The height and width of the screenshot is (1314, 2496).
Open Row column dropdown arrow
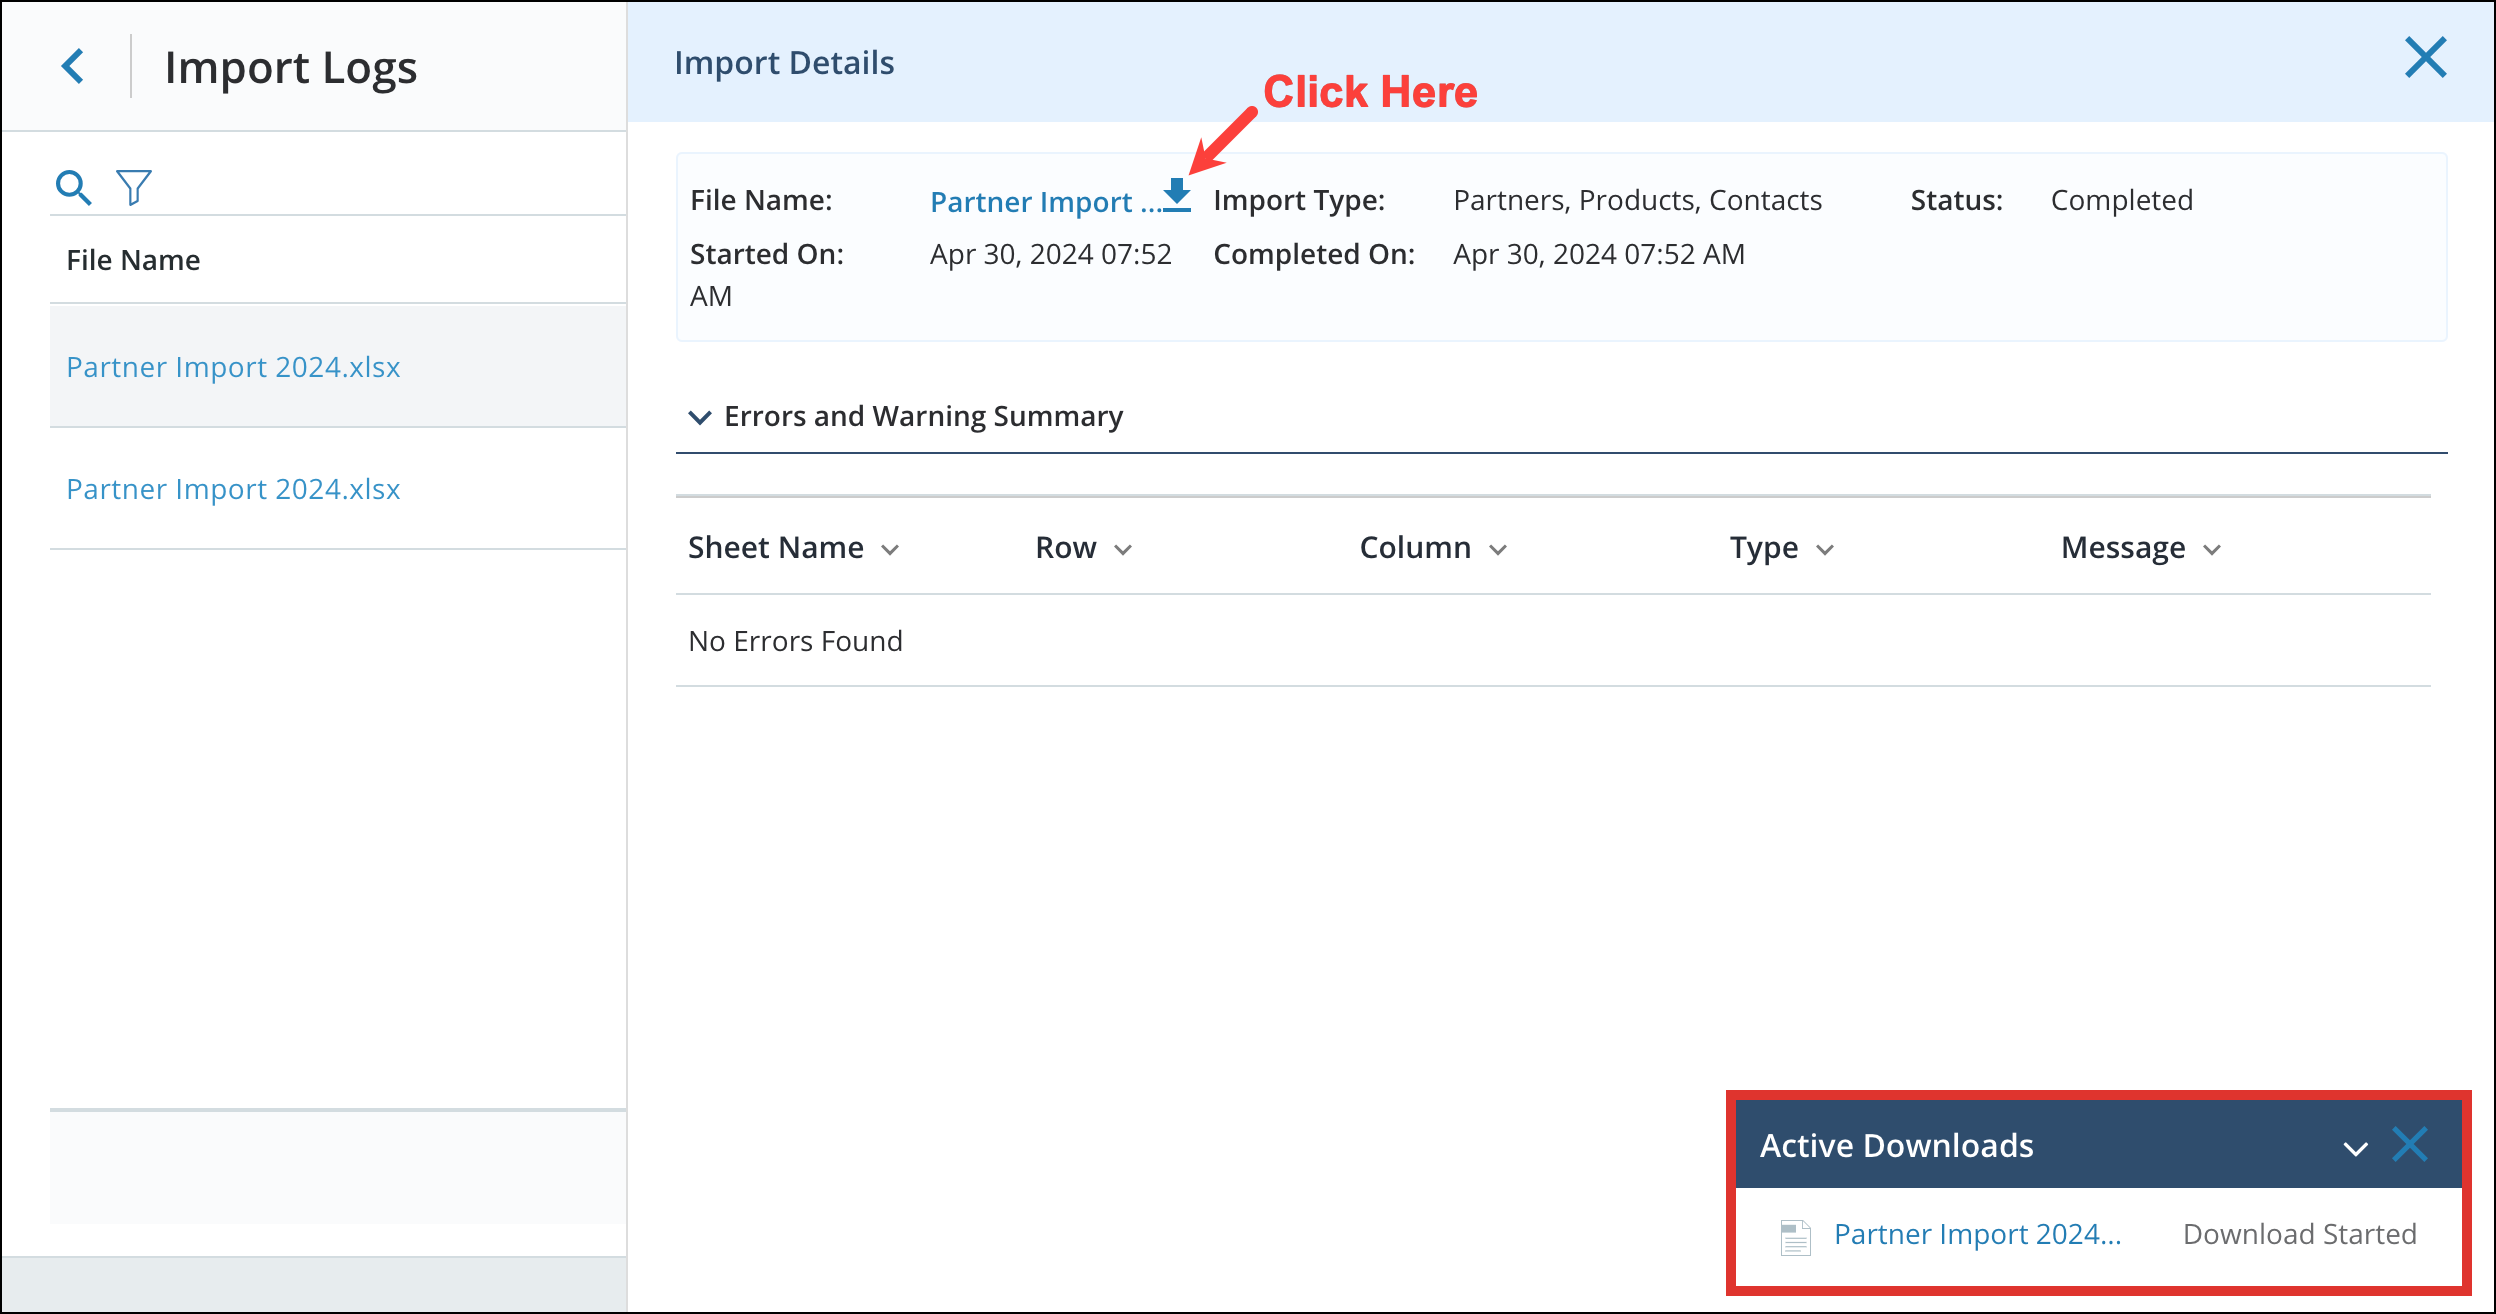pyautogui.click(x=1123, y=550)
